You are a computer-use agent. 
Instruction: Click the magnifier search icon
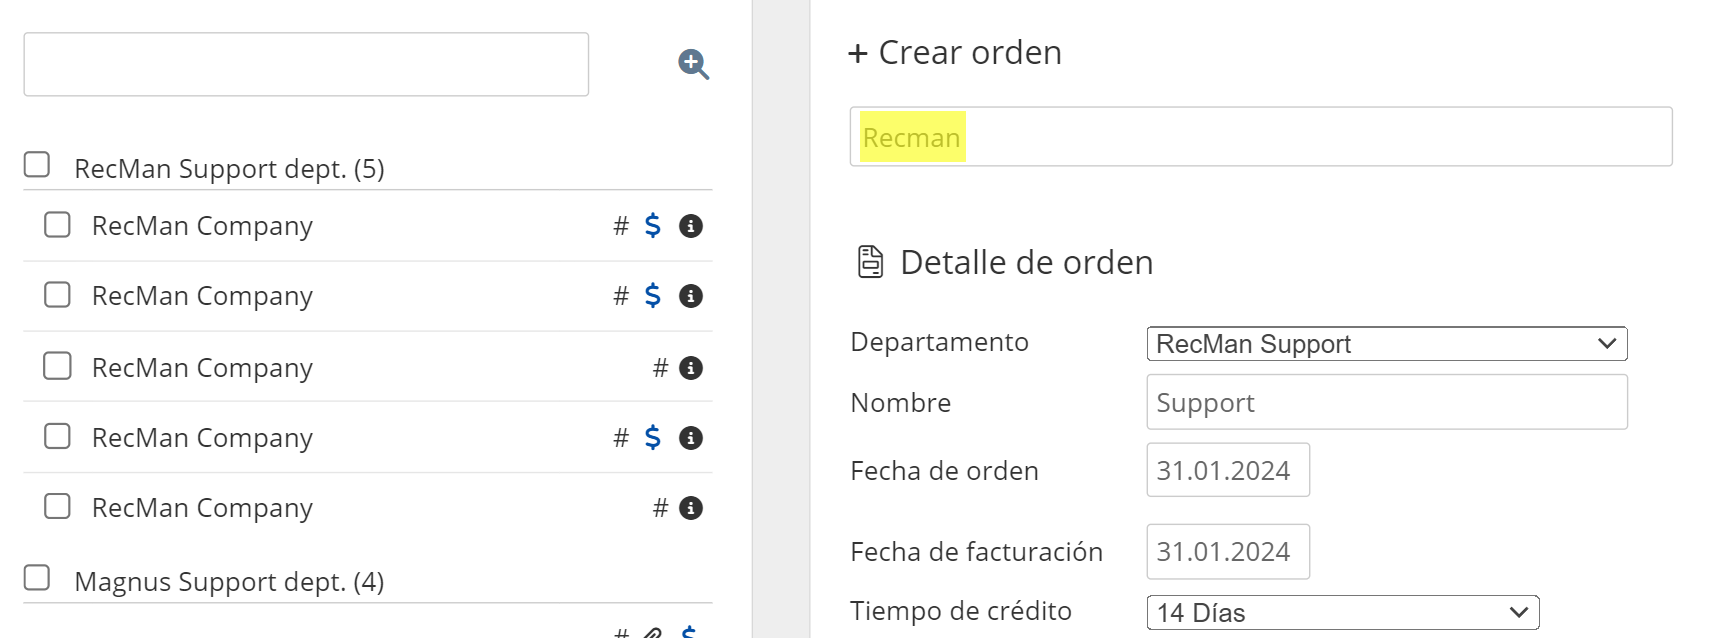pos(693,65)
